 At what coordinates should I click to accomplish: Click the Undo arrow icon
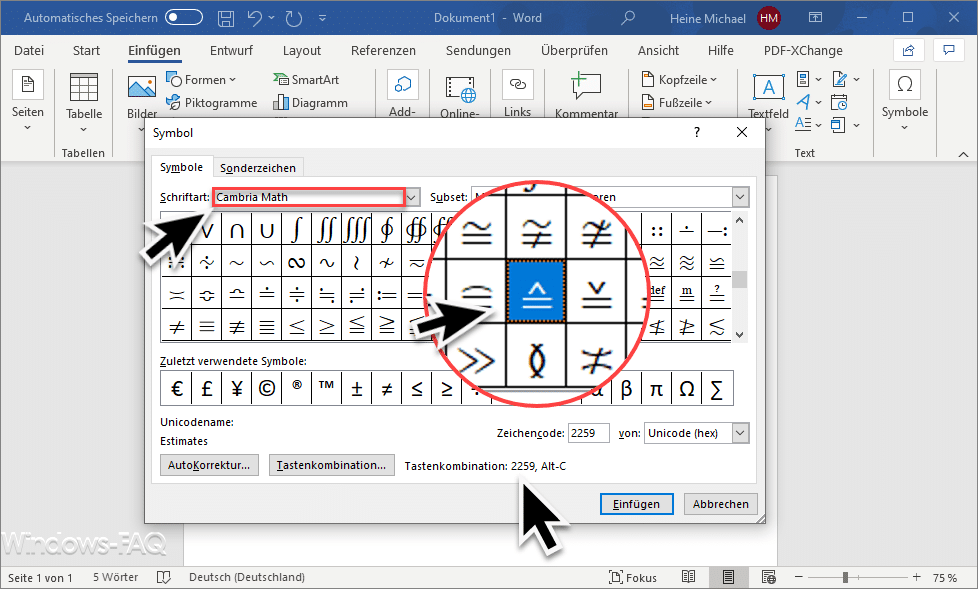pyautogui.click(x=254, y=18)
